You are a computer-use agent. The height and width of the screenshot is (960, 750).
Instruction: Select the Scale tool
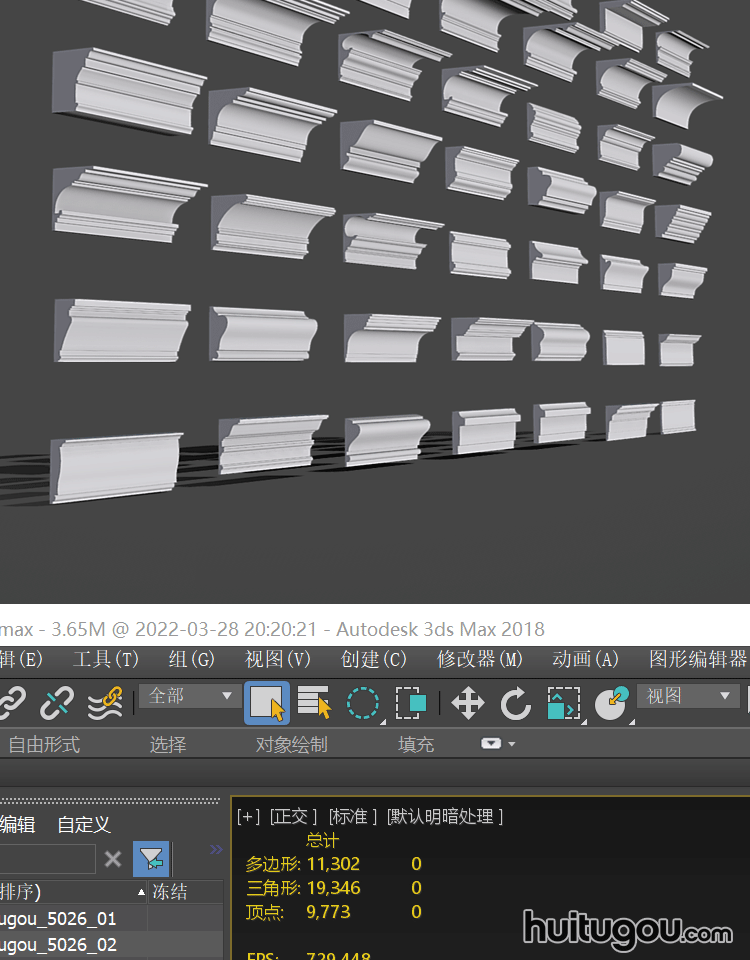coord(564,703)
